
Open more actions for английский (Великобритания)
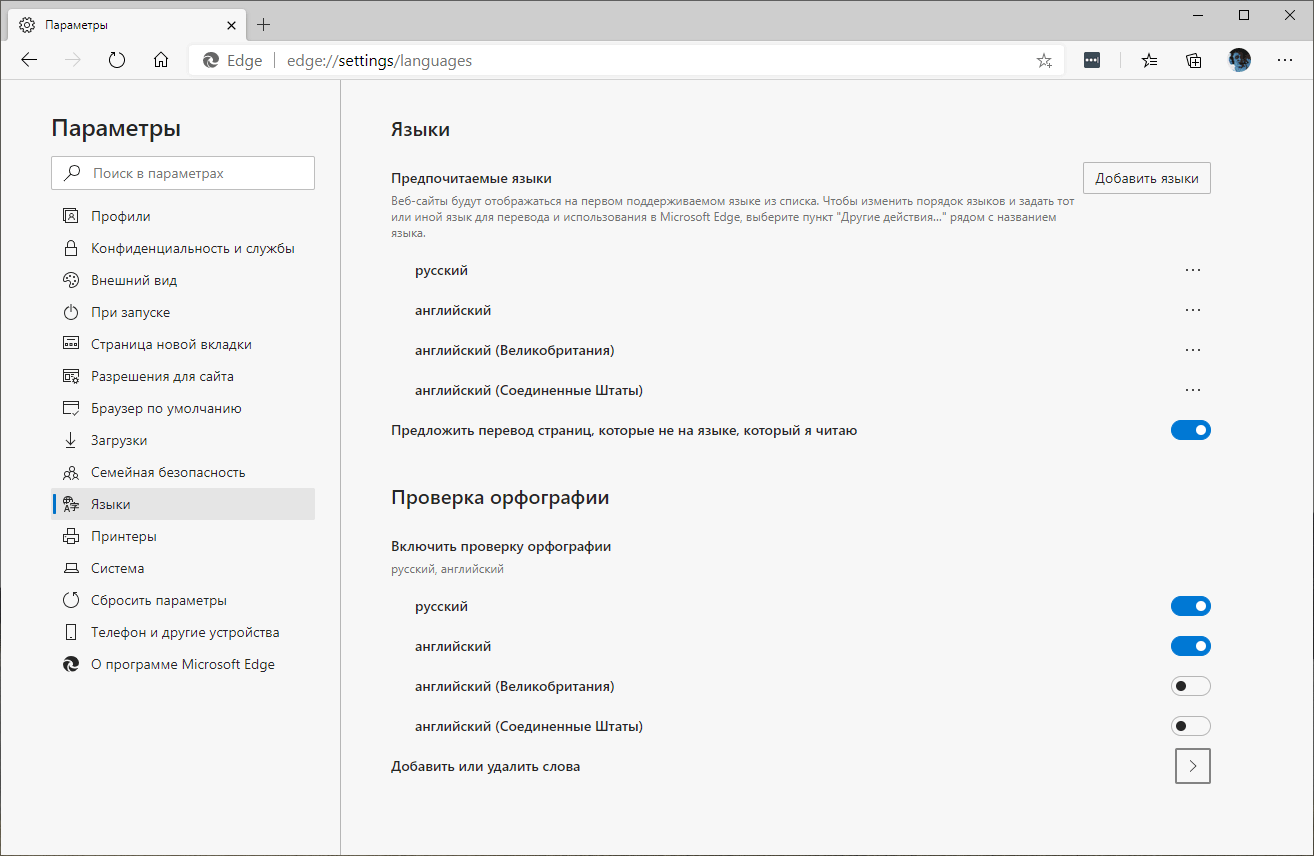click(x=1192, y=350)
